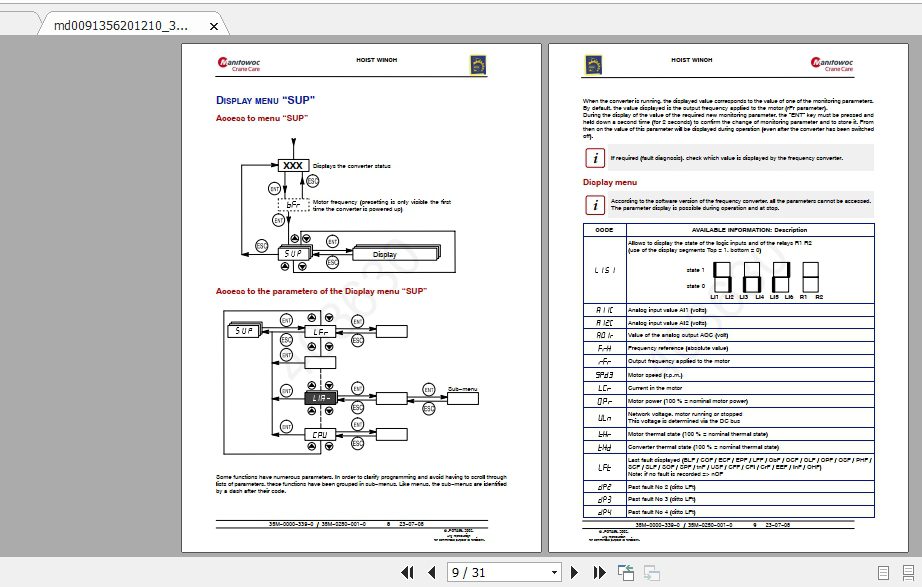Viewport: 922px width, 587px height.
Task: Close the md0091356201210_3... tab
Action: (214, 26)
